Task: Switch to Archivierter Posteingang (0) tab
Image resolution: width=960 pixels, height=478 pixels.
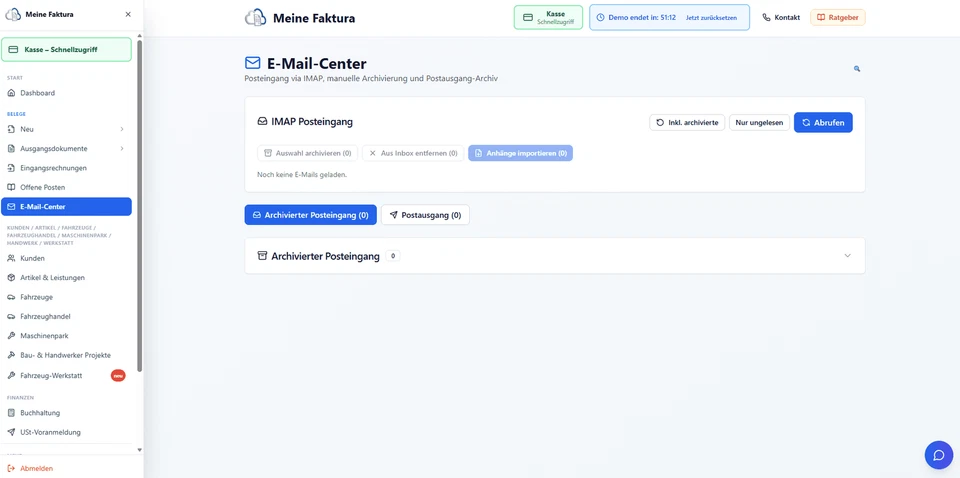Action: 310,215
